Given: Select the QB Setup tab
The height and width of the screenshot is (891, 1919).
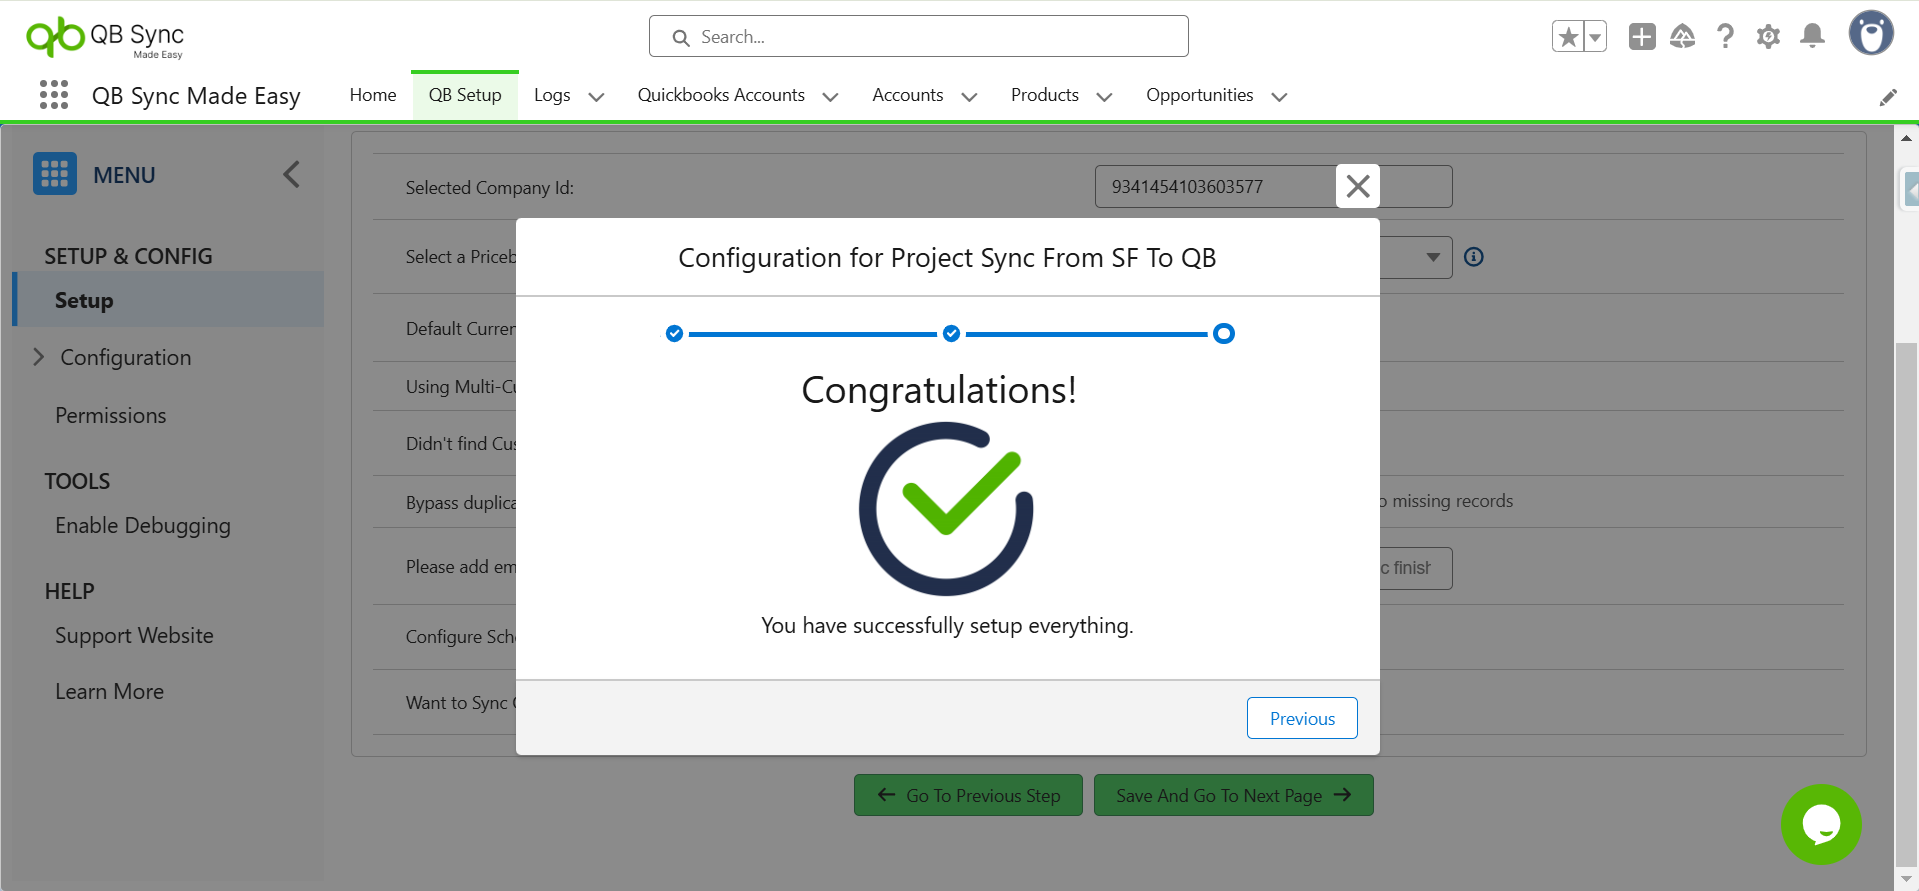Looking at the screenshot, I should point(465,95).
